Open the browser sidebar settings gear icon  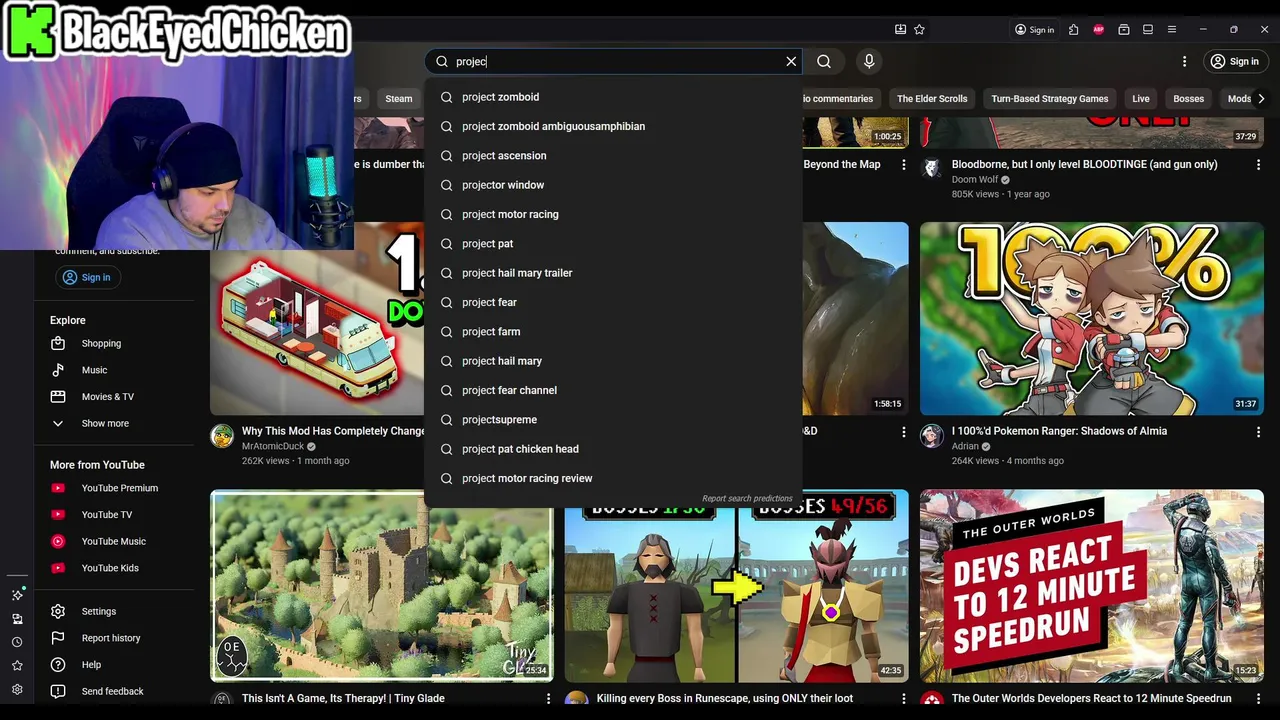(17, 690)
